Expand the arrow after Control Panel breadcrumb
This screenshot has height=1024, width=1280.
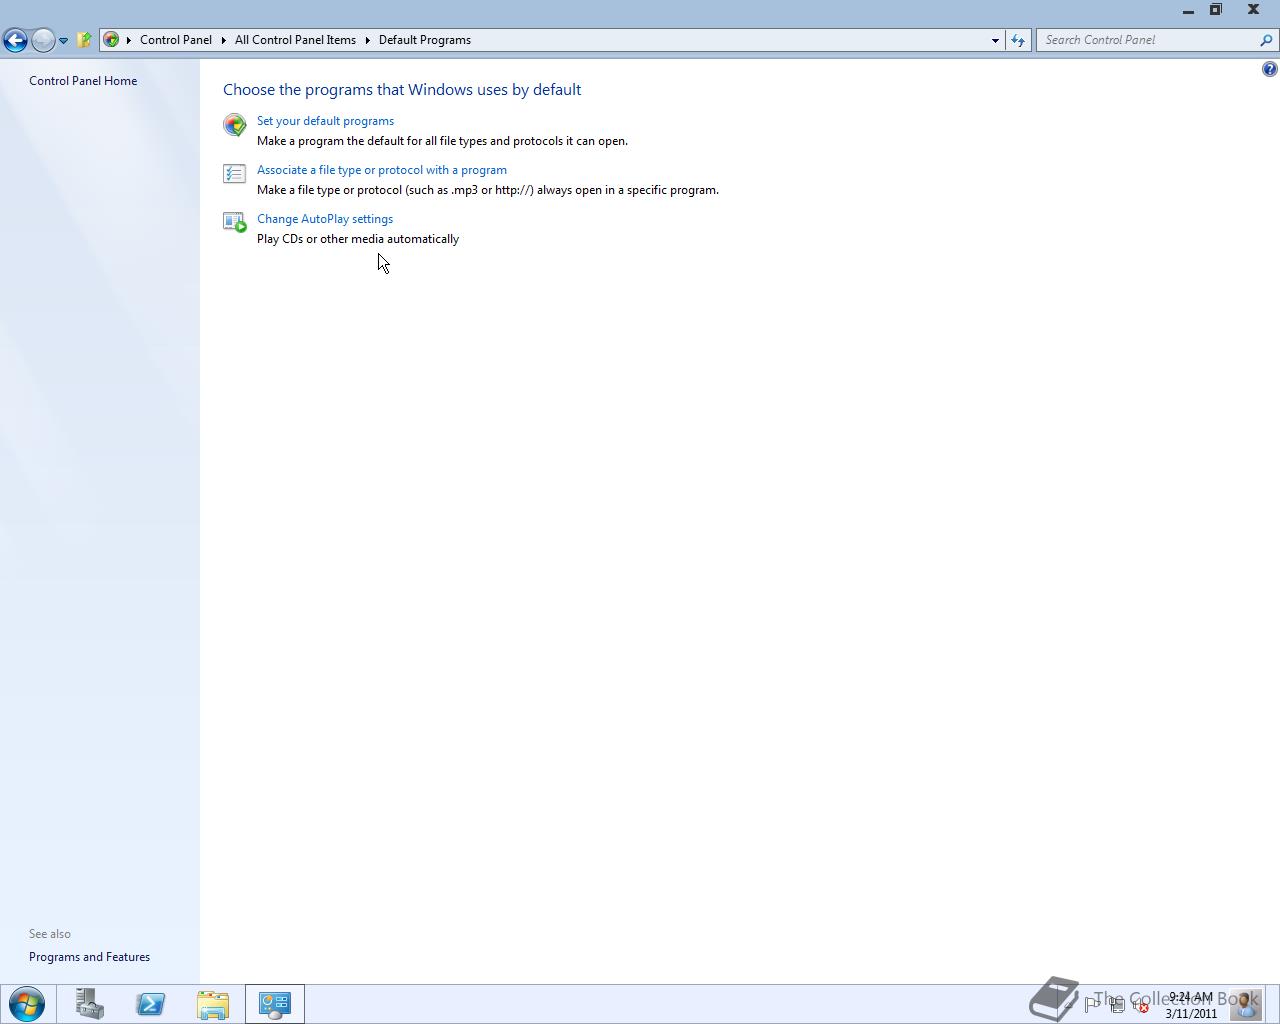[x=224, y=40]
